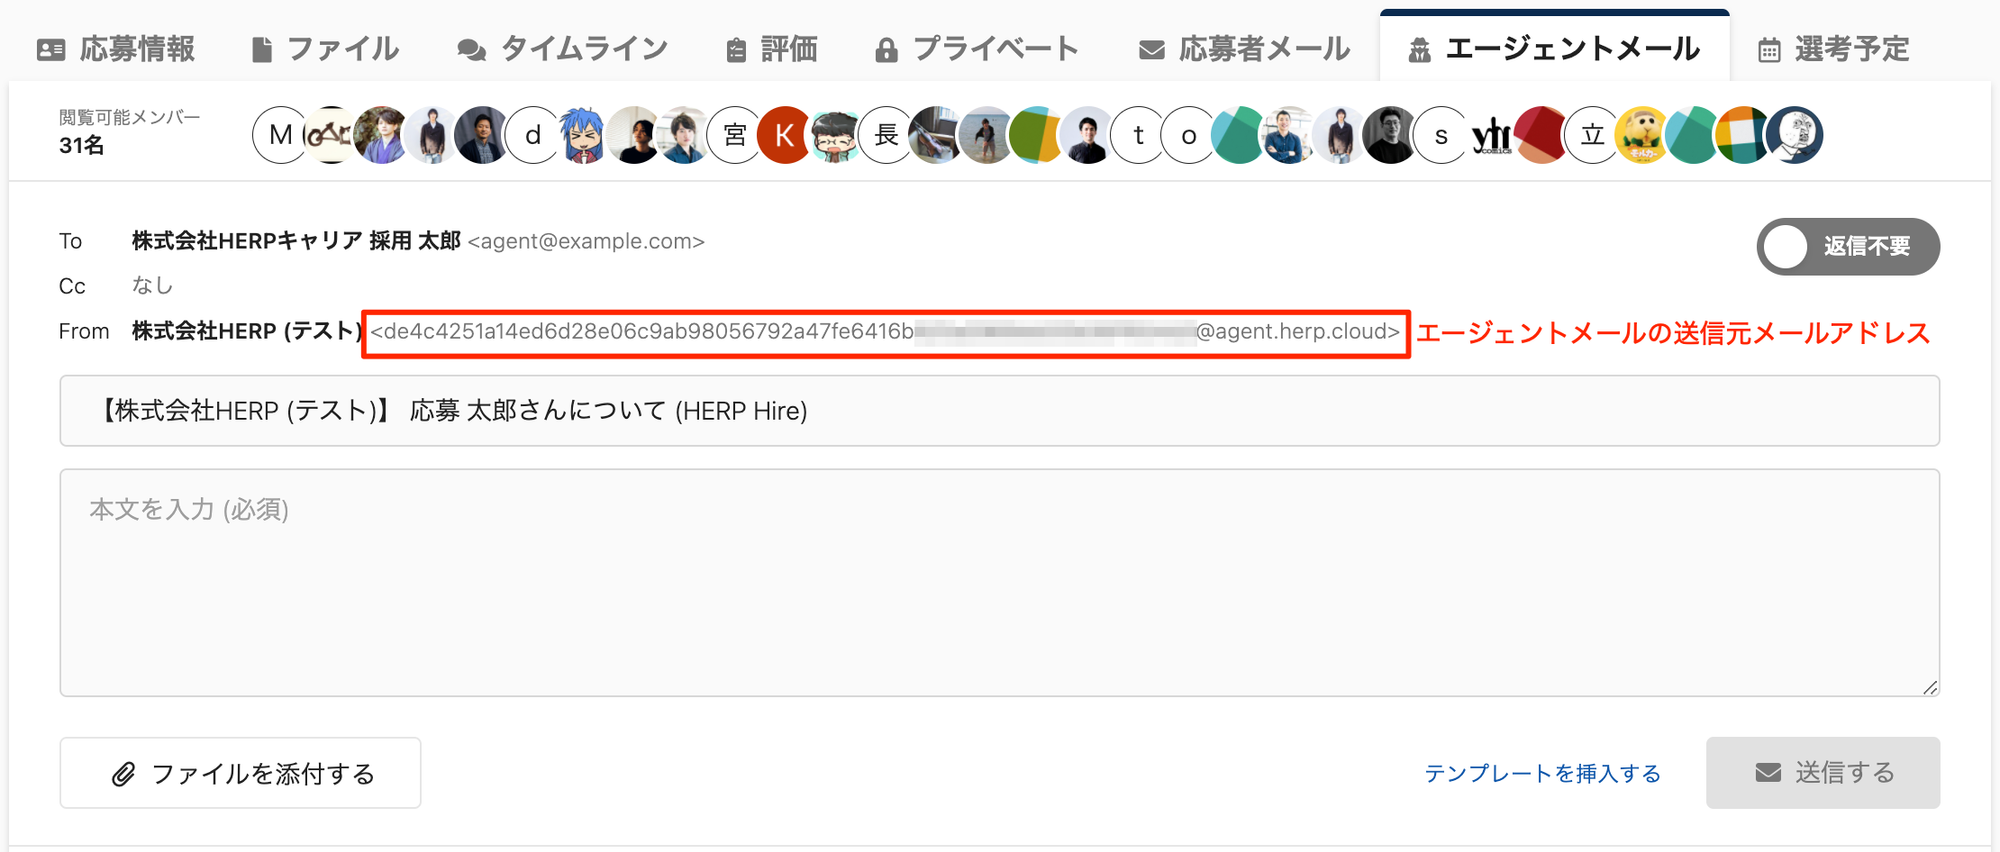Click the member avatar labeled 宮
This screenshot has width=2000, height=852.
coord(735,135)
